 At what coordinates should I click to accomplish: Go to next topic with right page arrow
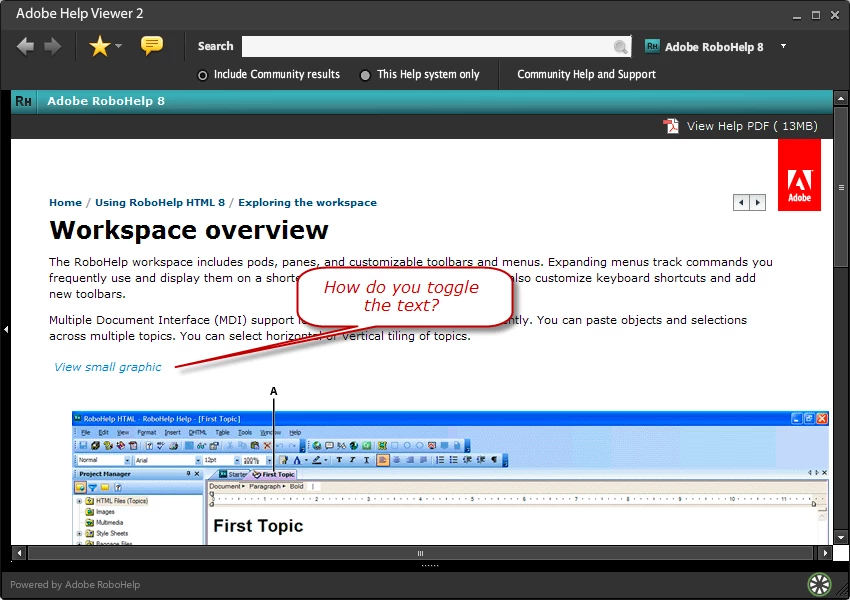(x=757, y=203)
